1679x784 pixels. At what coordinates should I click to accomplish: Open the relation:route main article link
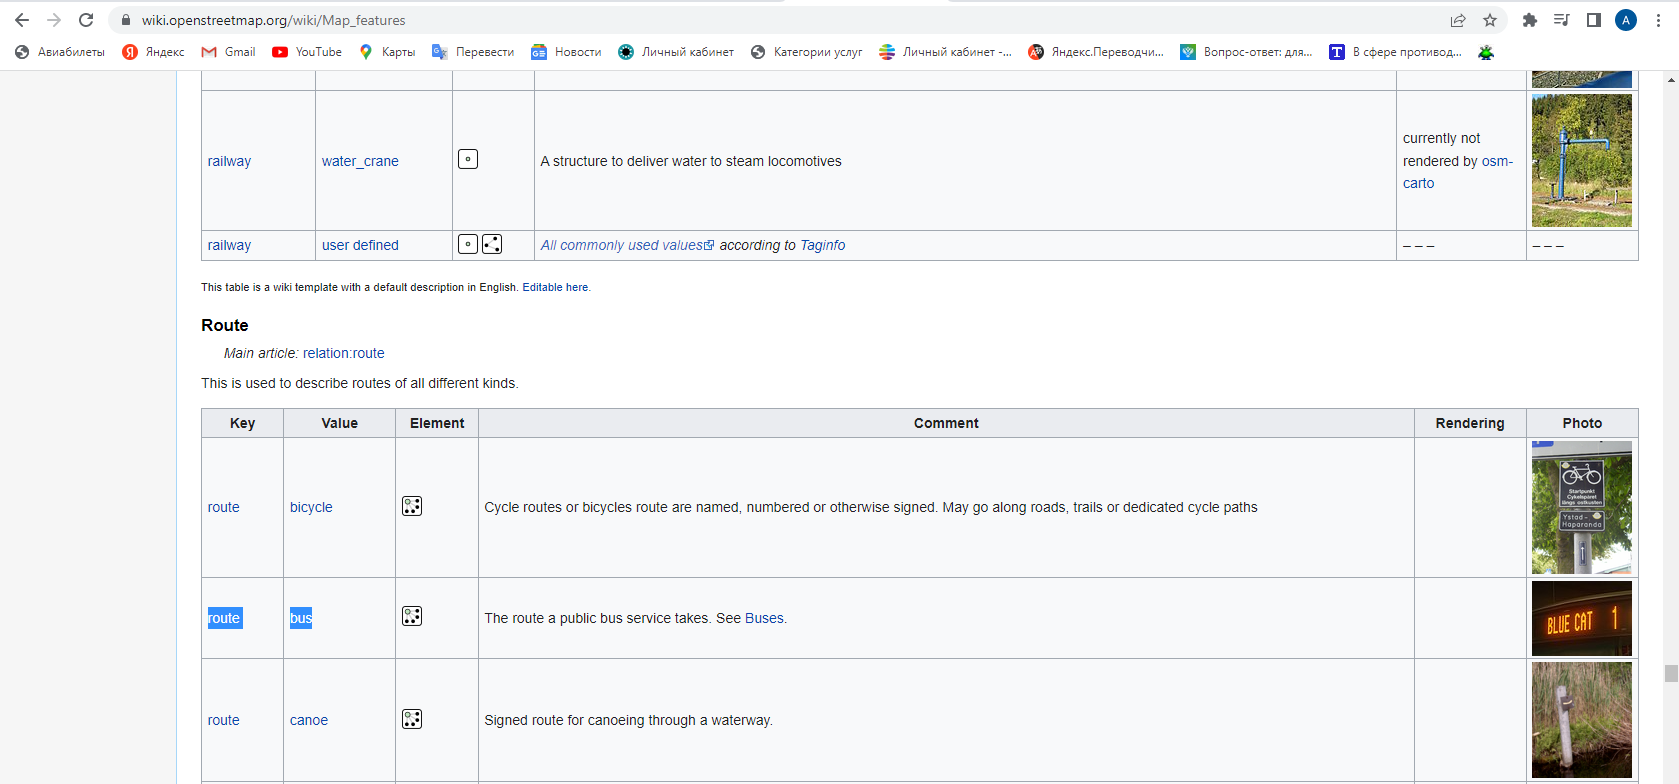click(343, 353)
